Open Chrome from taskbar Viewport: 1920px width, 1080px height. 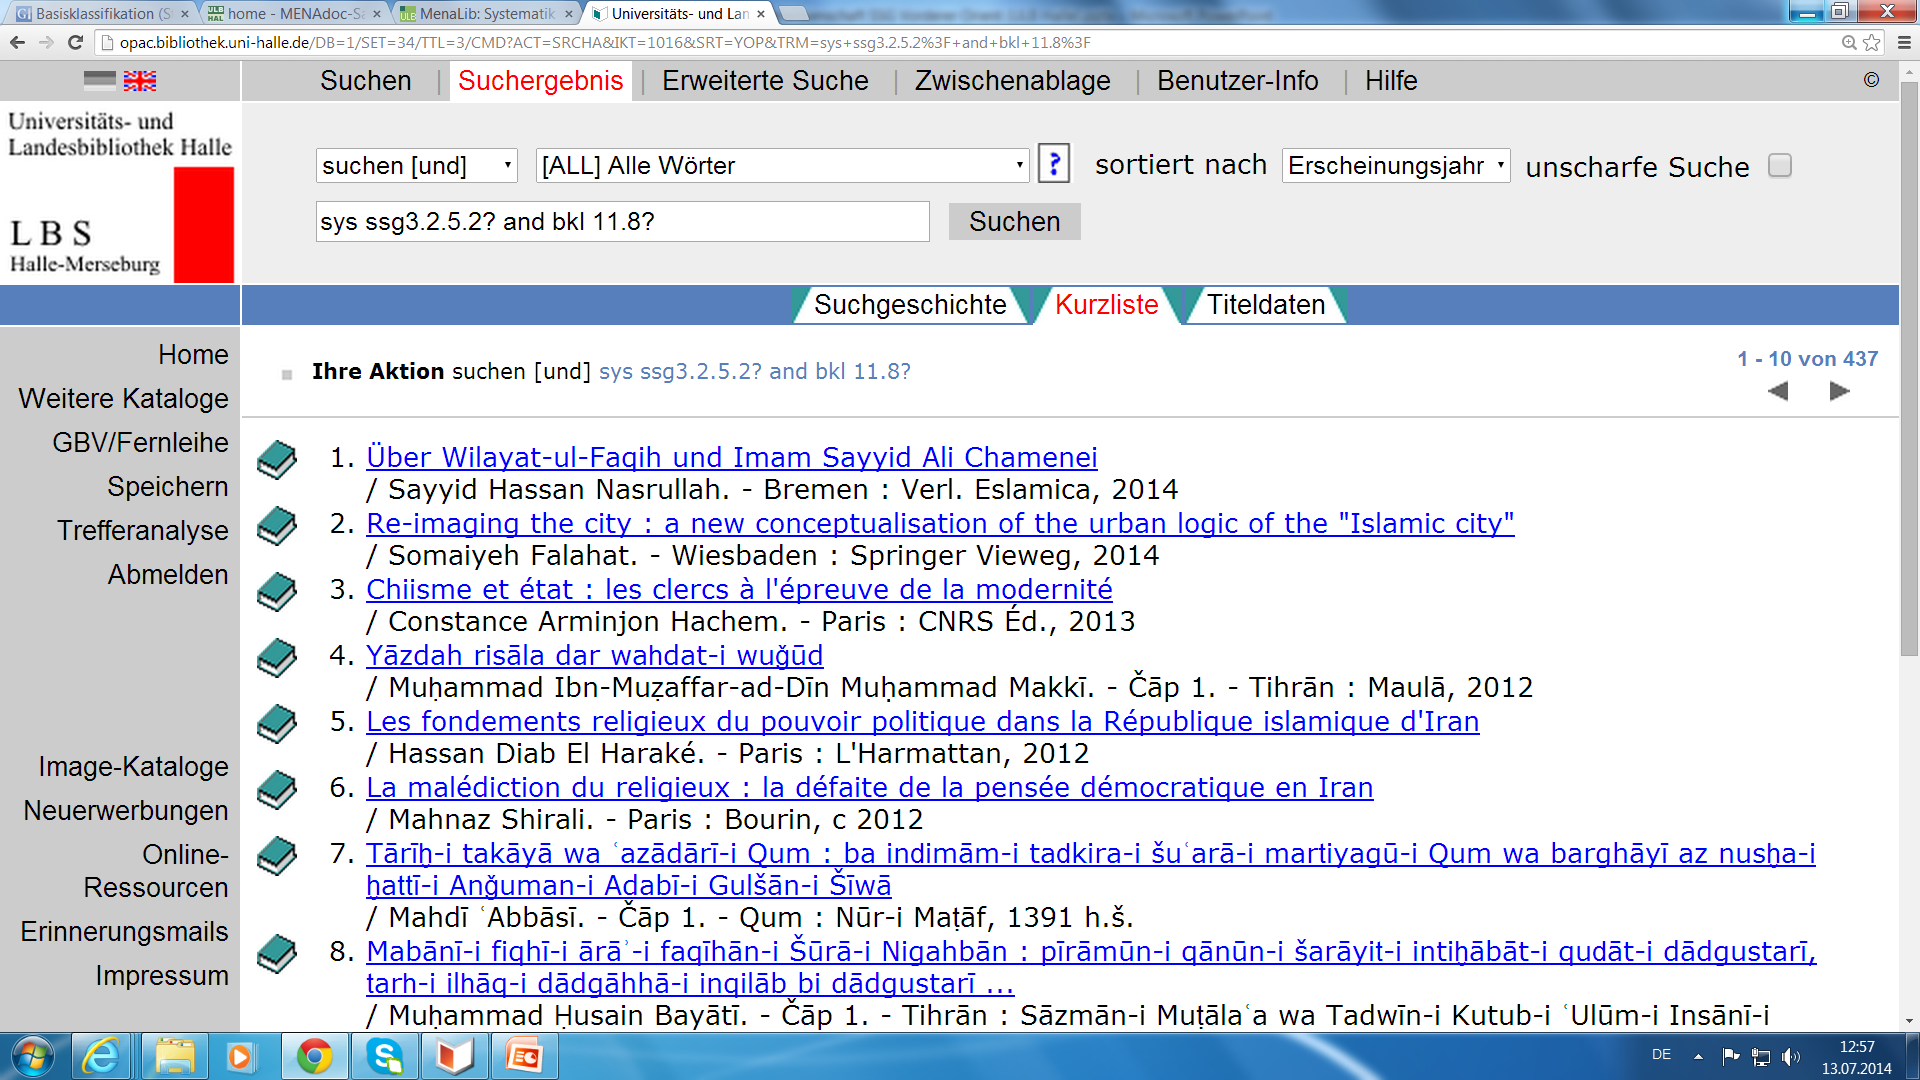coord(314,1057)
